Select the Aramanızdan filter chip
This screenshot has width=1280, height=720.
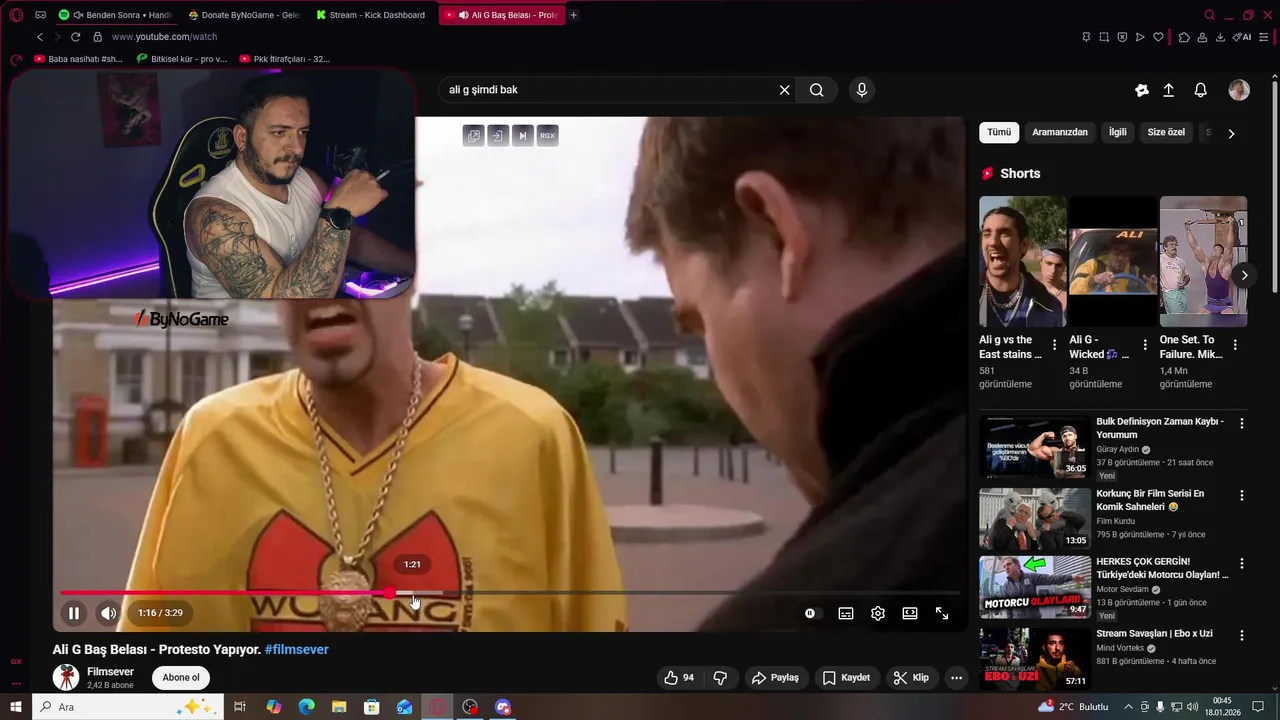click(1059, 132)
